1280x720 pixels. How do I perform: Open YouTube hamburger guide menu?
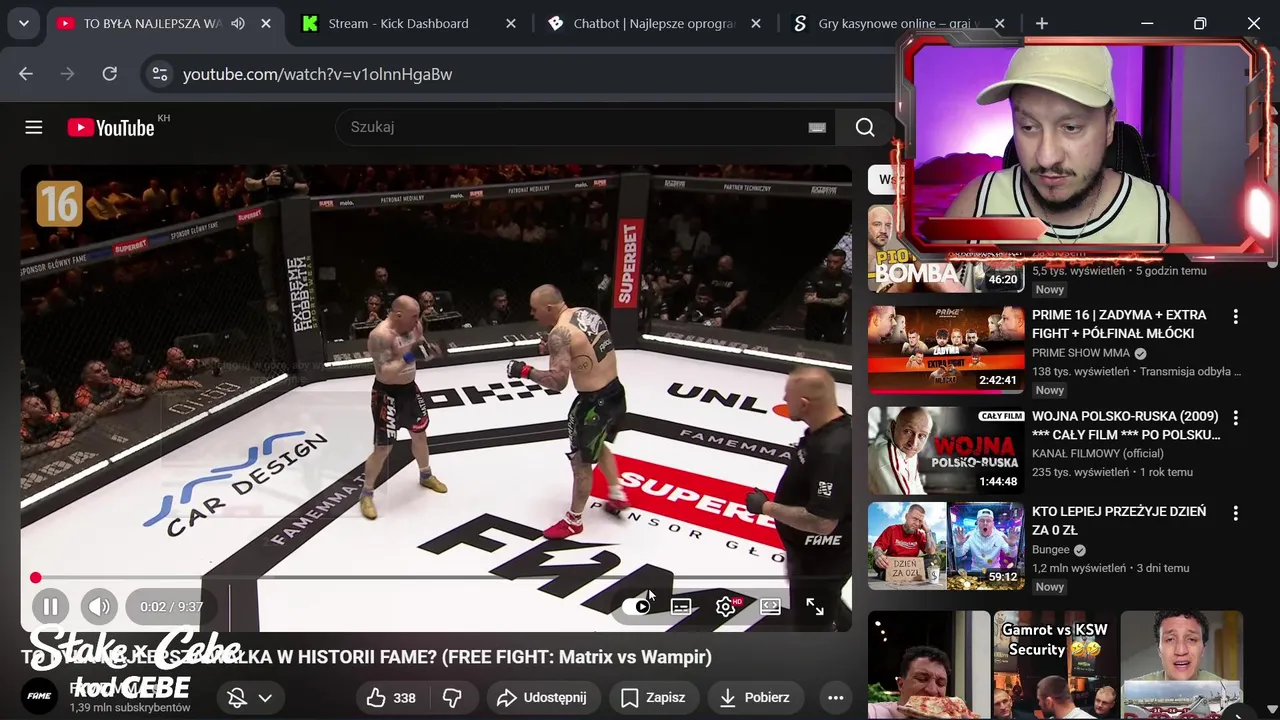click(34, 127)
